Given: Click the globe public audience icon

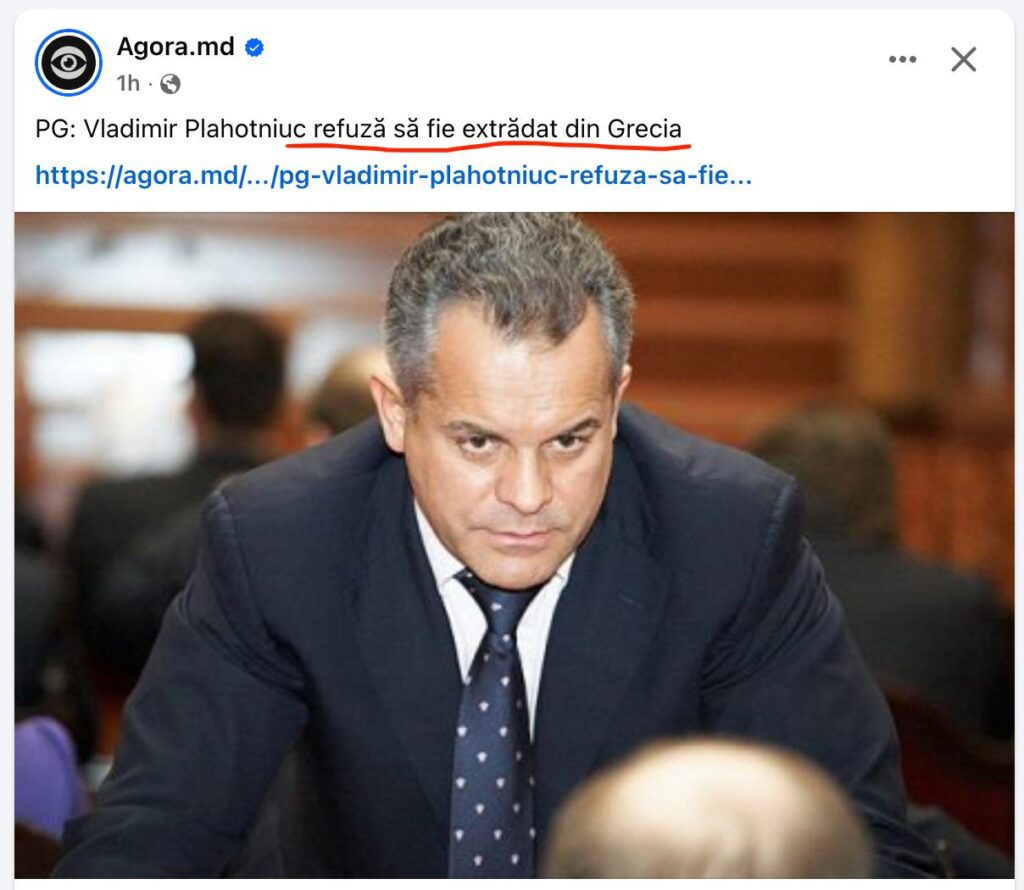Looking at the screenshot, I should 170,84.
